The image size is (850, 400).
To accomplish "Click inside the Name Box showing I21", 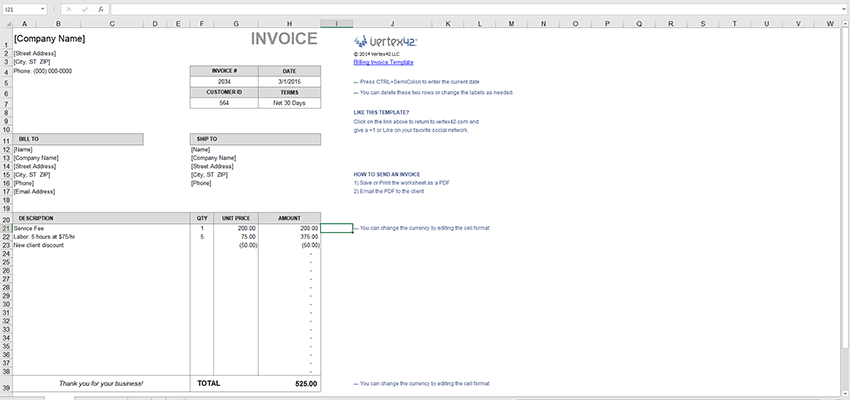I will click(x=21, y=9).
